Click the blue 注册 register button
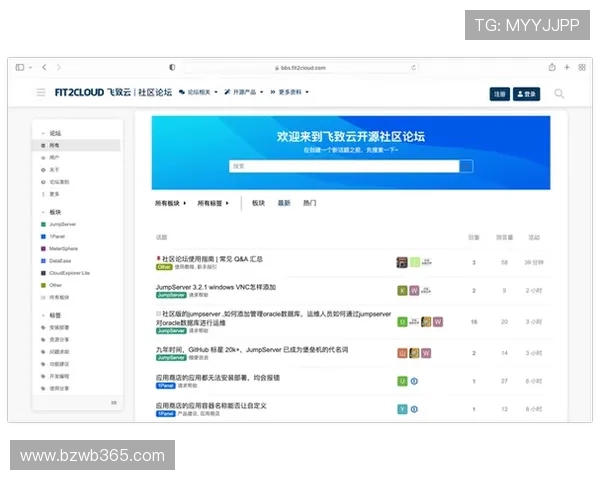This screenshot has width=600, height=480. point(499,94)
